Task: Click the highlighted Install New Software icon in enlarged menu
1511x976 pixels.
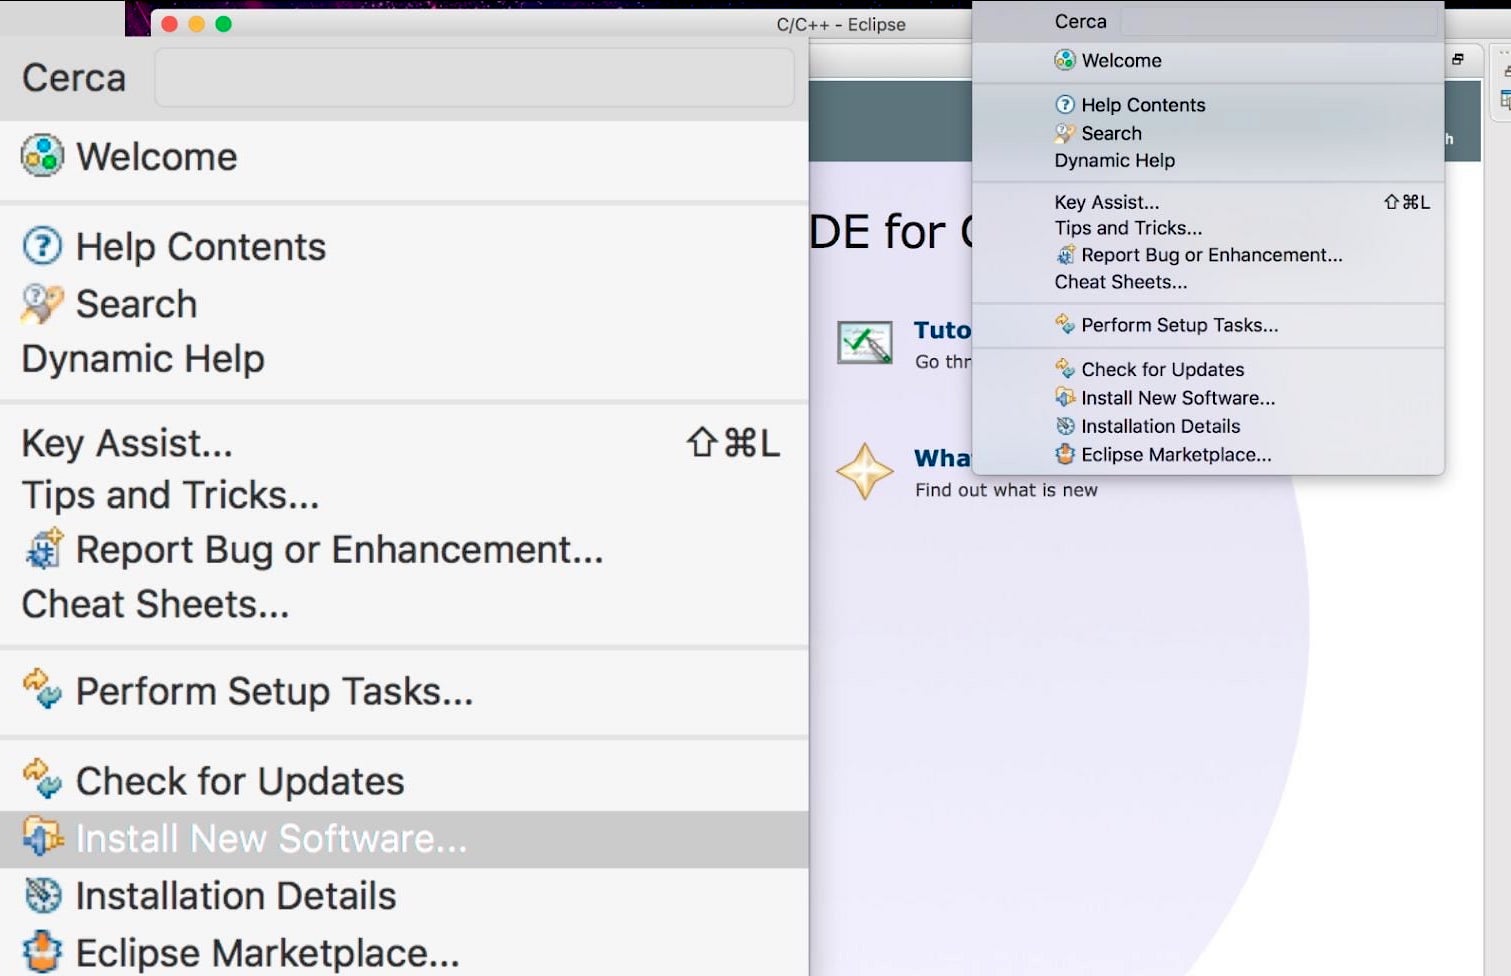Action: pos(43,838)
